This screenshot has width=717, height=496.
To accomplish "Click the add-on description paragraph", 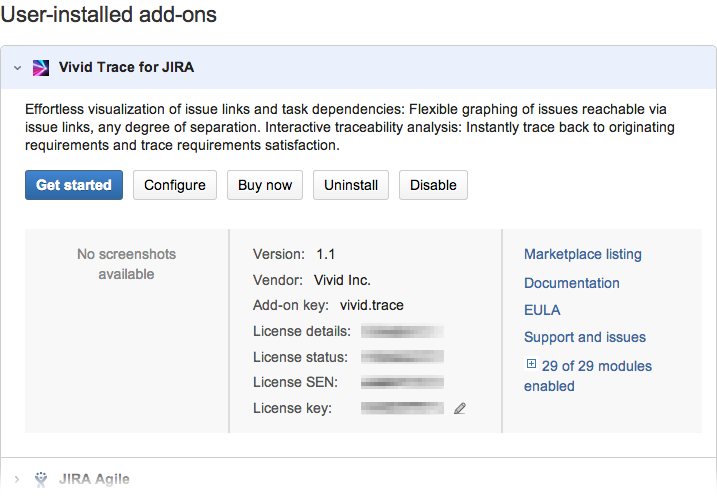I will coord(350,127).
